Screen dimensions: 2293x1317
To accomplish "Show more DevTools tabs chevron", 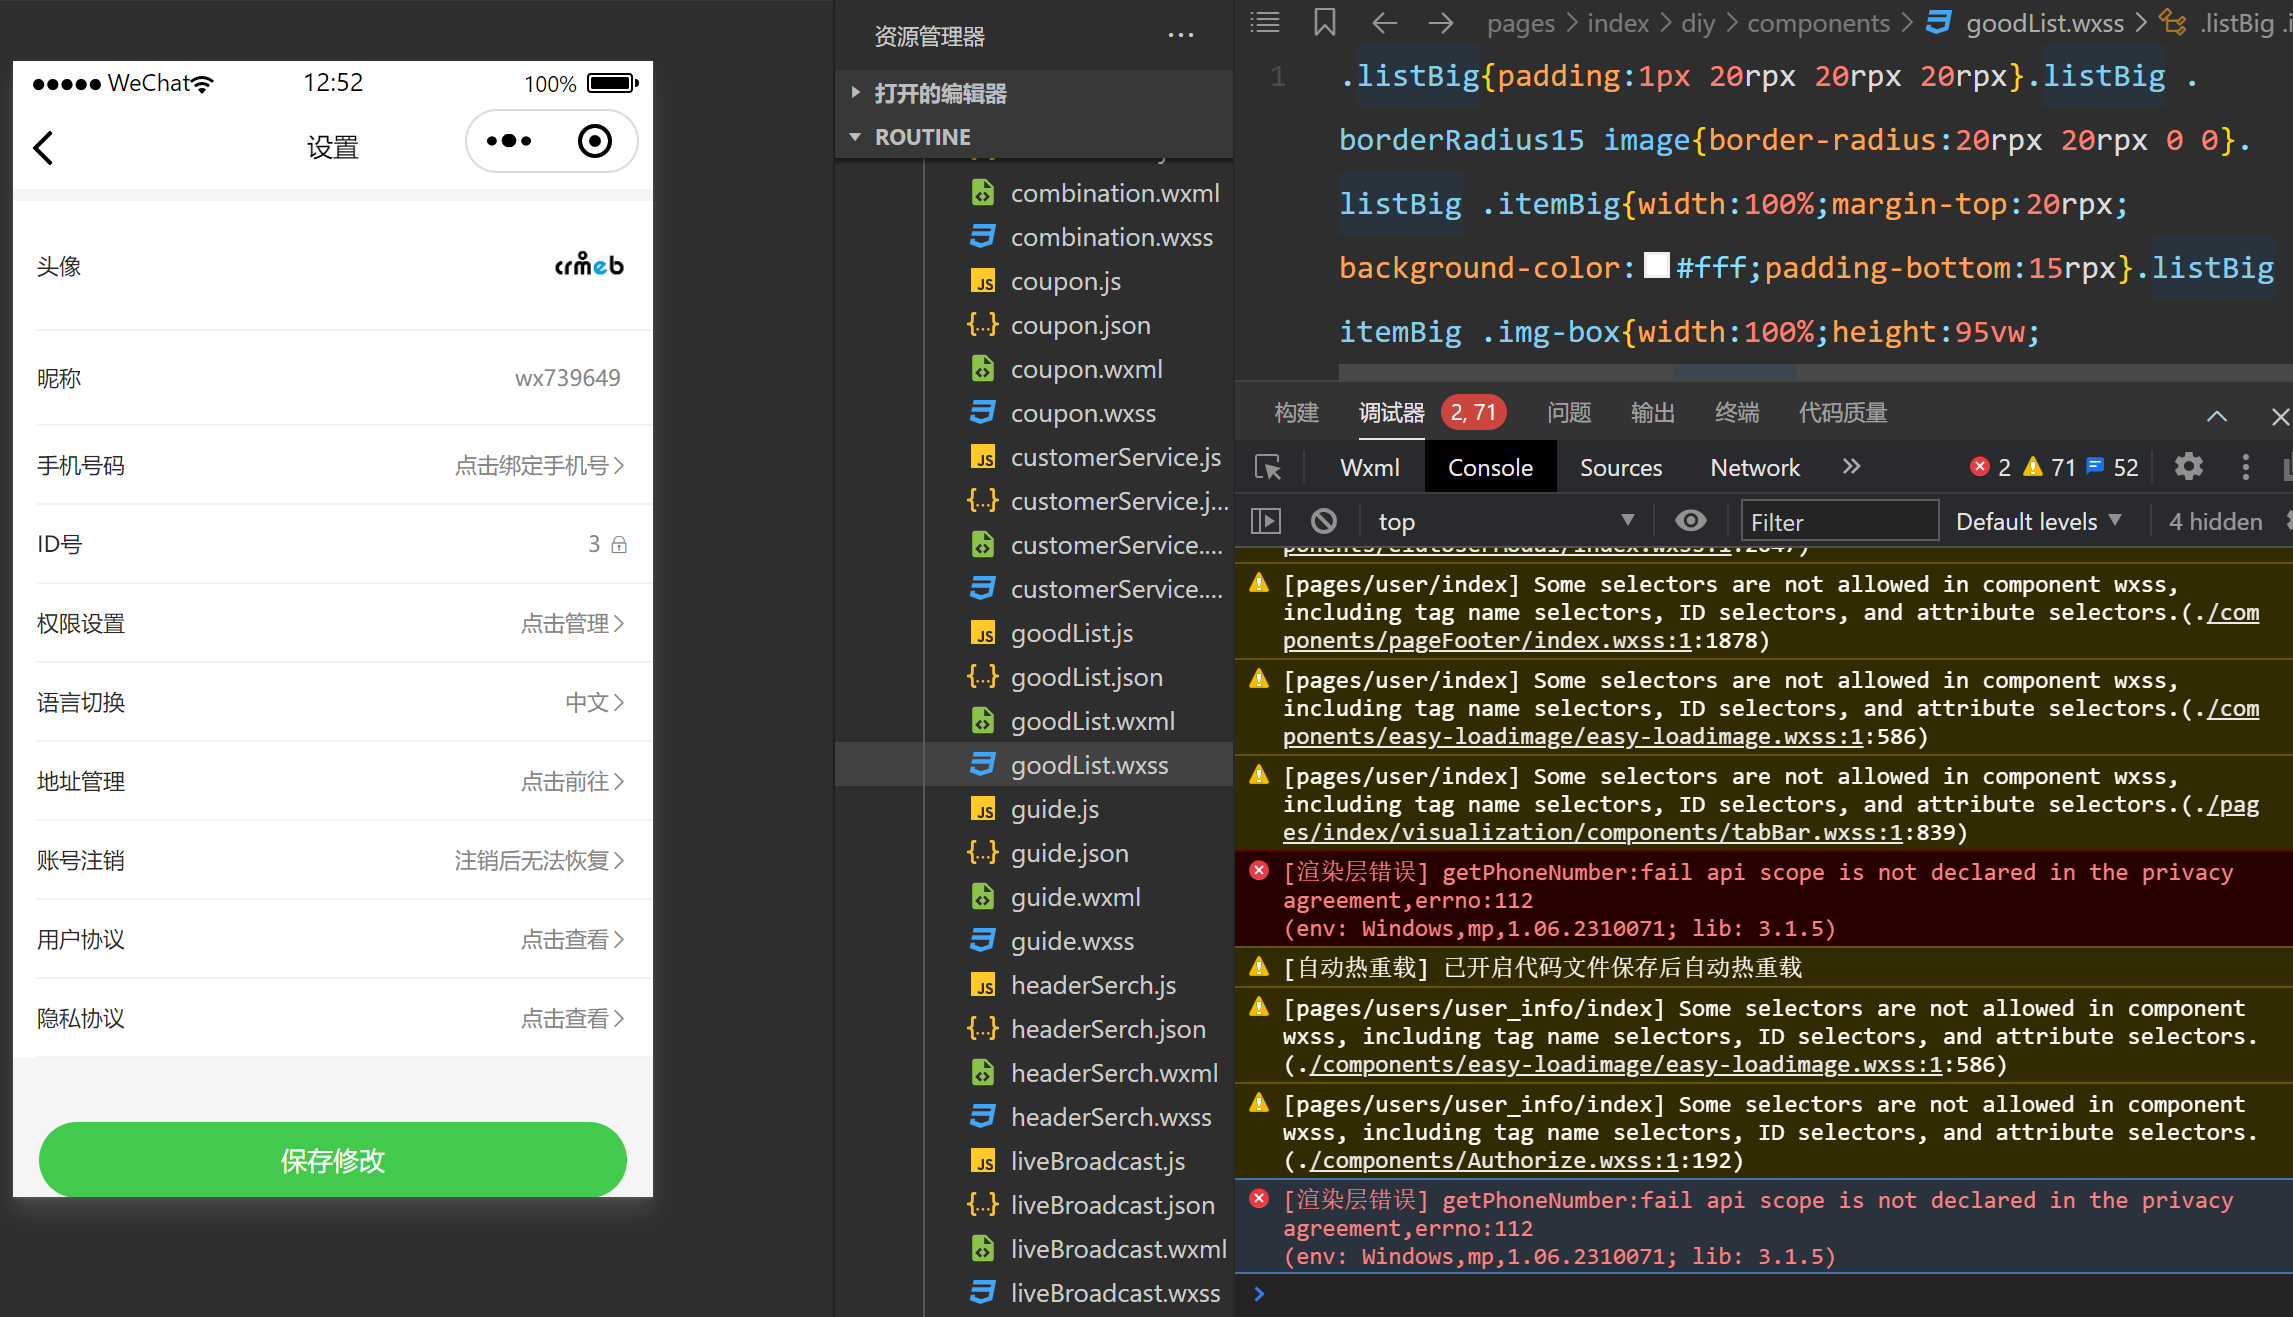I will tap(1851, 466).
